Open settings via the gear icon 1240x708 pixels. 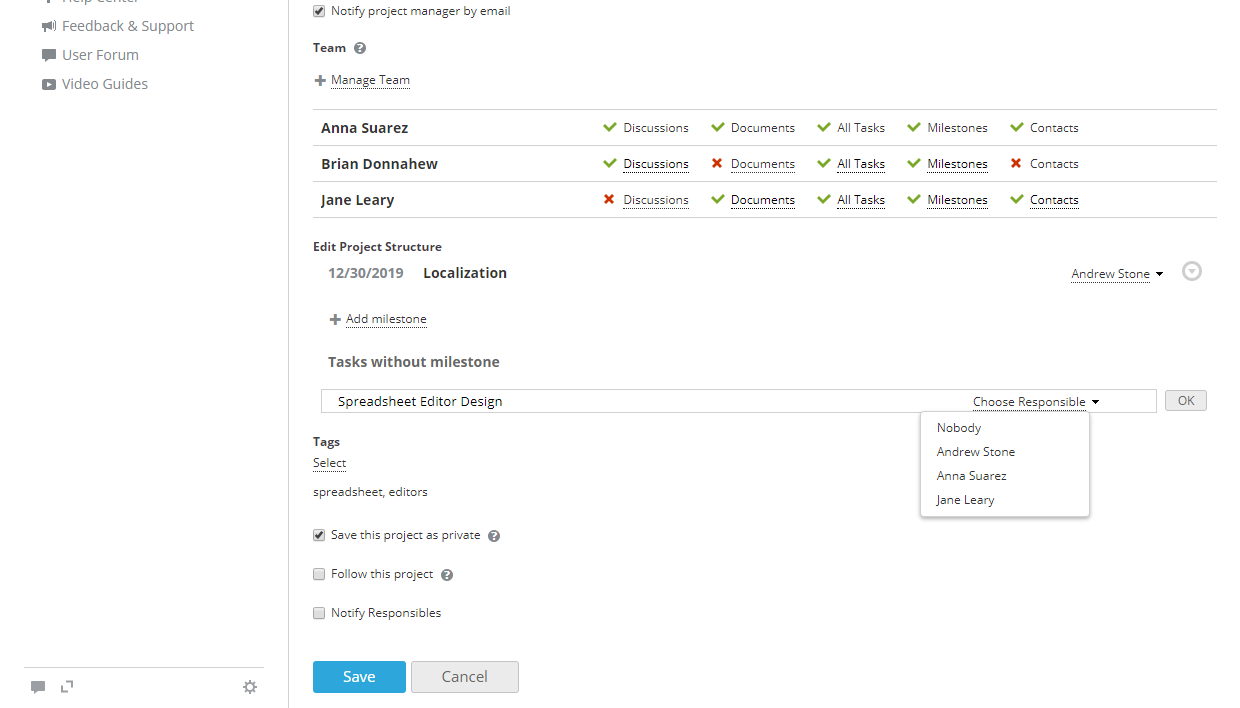coord(250,687)
